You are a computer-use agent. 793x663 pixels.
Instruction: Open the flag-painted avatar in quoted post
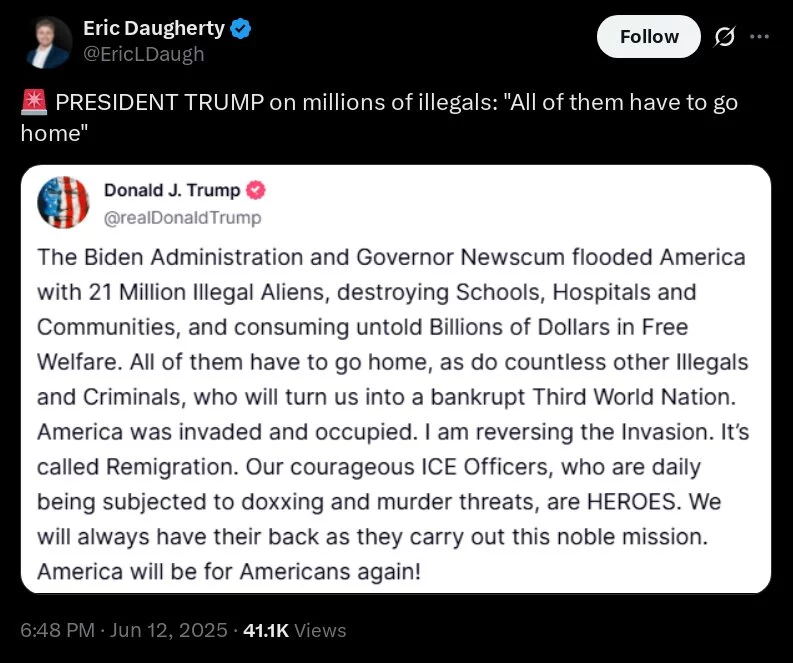click(63, 202)
